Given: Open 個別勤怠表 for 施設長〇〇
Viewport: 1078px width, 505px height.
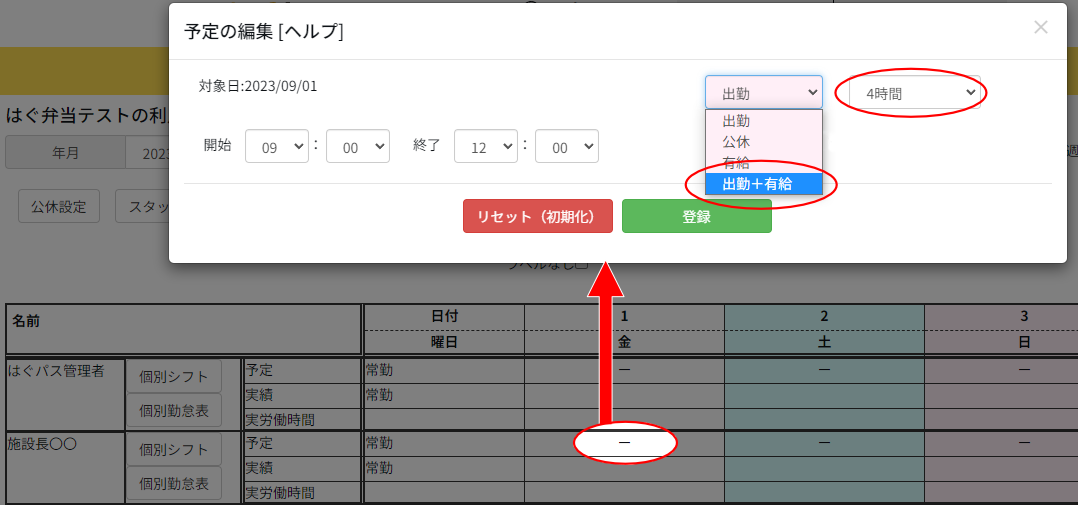Looking at the screenshot, I should click(174, 483).
